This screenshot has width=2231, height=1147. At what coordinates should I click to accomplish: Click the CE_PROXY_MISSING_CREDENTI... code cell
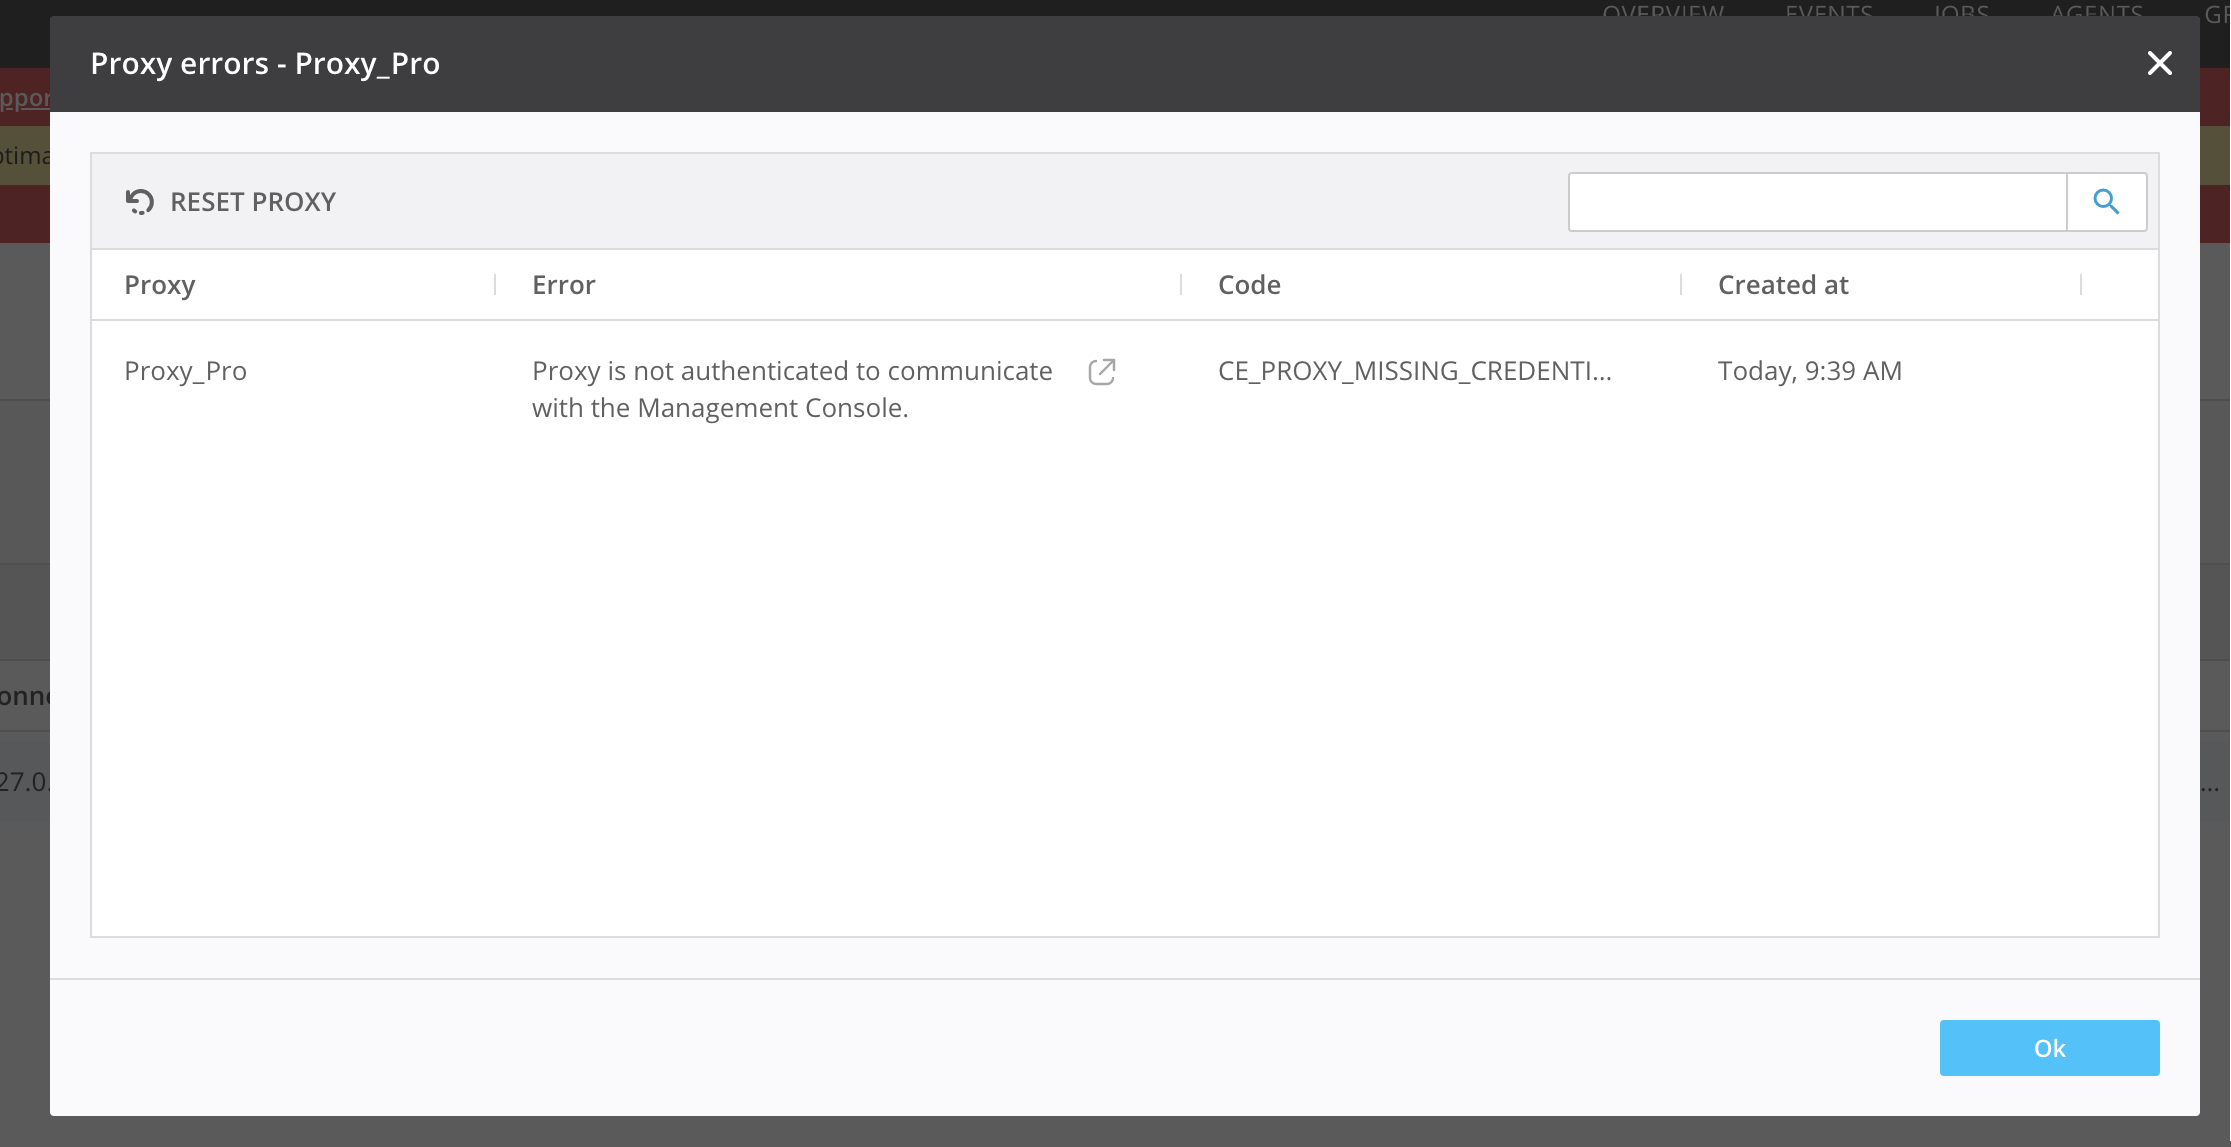click(x=1414, y=371)
